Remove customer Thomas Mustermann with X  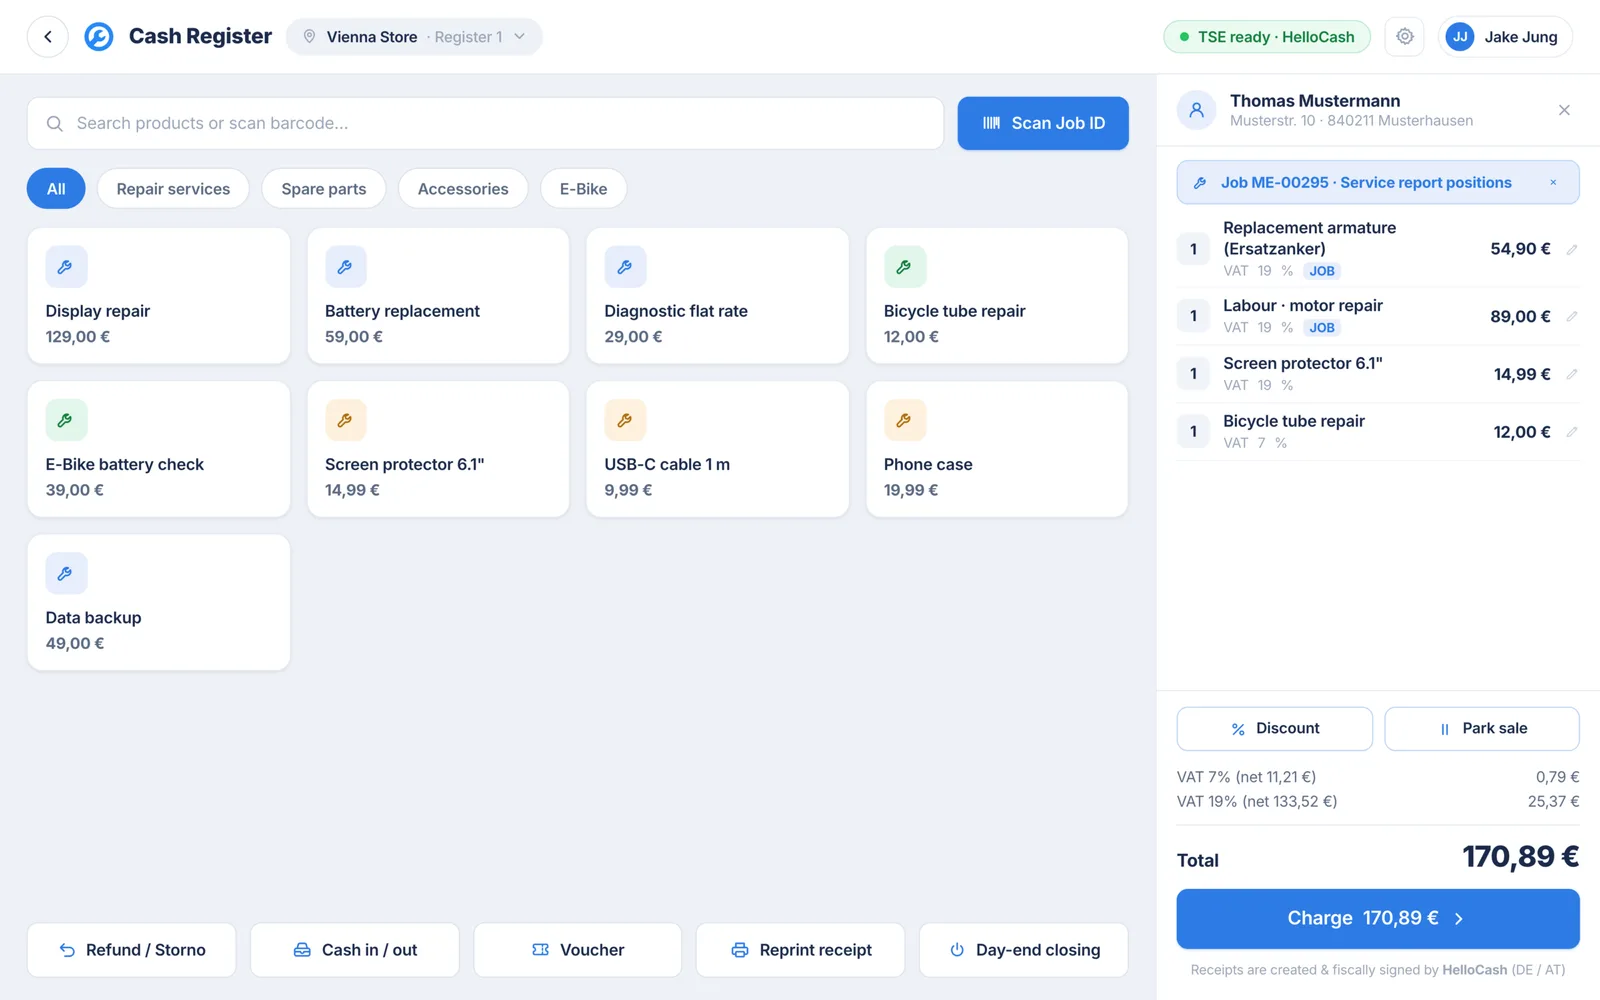click(1564, 110)
